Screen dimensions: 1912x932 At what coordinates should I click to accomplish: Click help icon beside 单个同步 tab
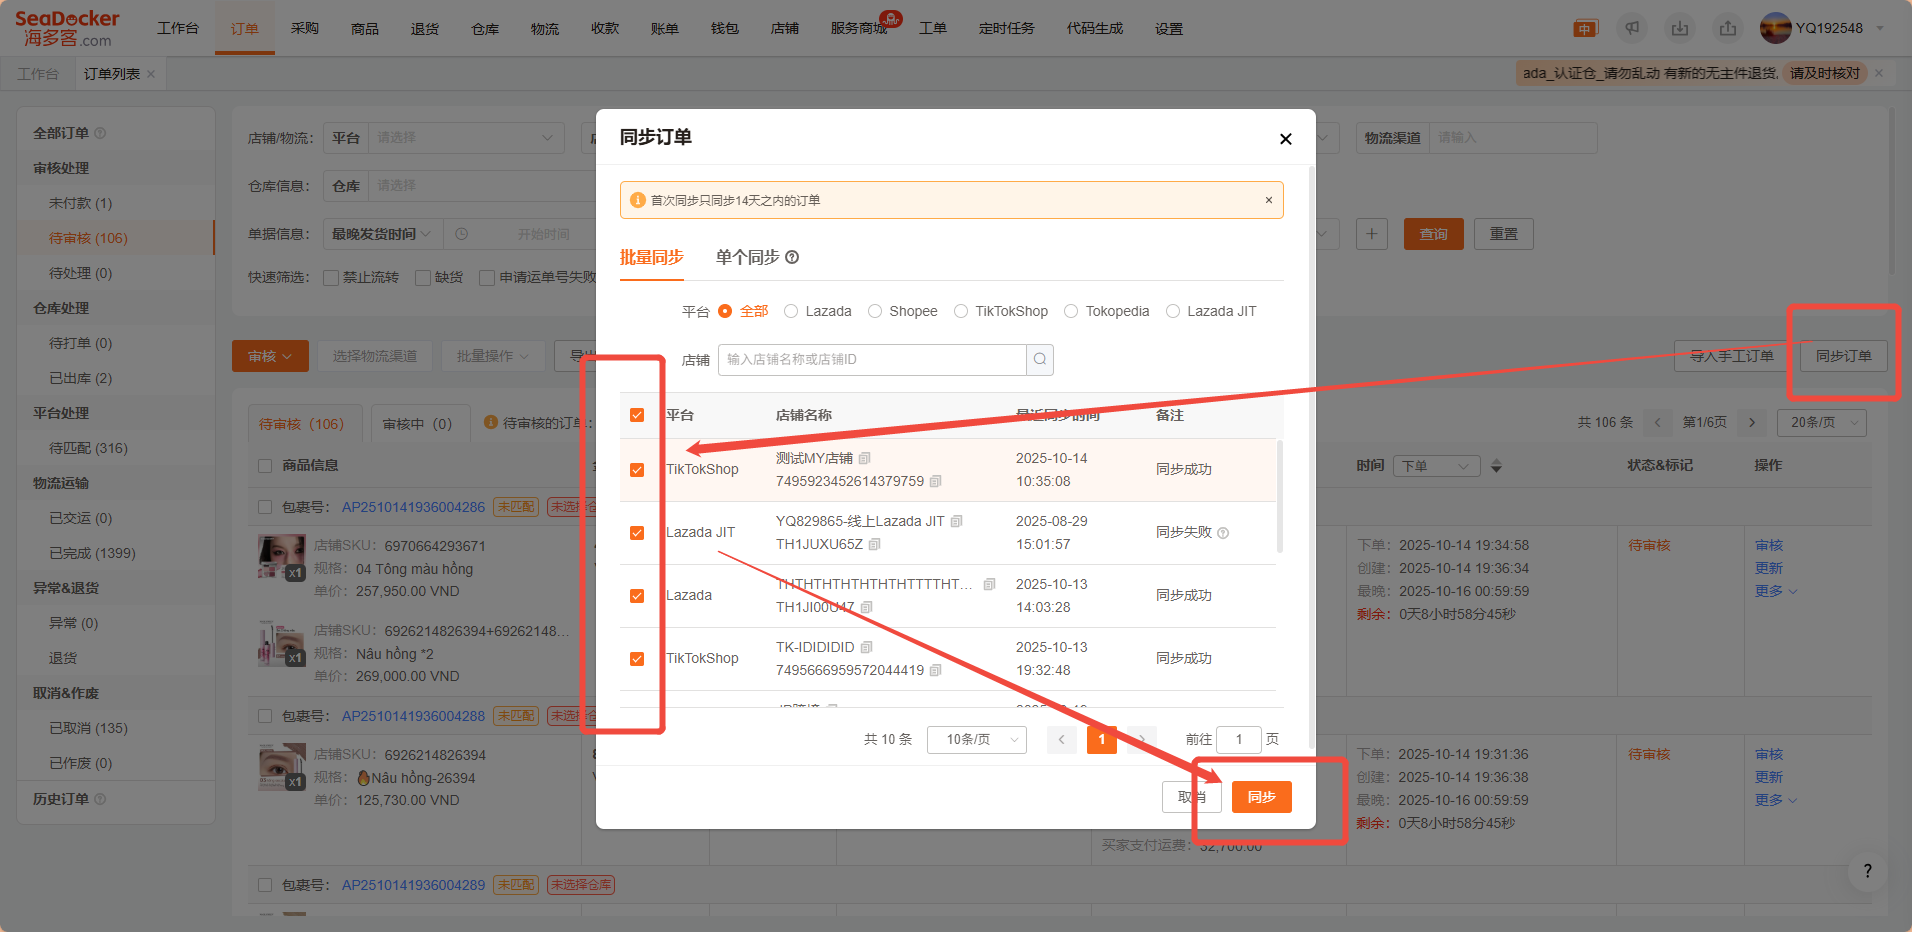792,258
